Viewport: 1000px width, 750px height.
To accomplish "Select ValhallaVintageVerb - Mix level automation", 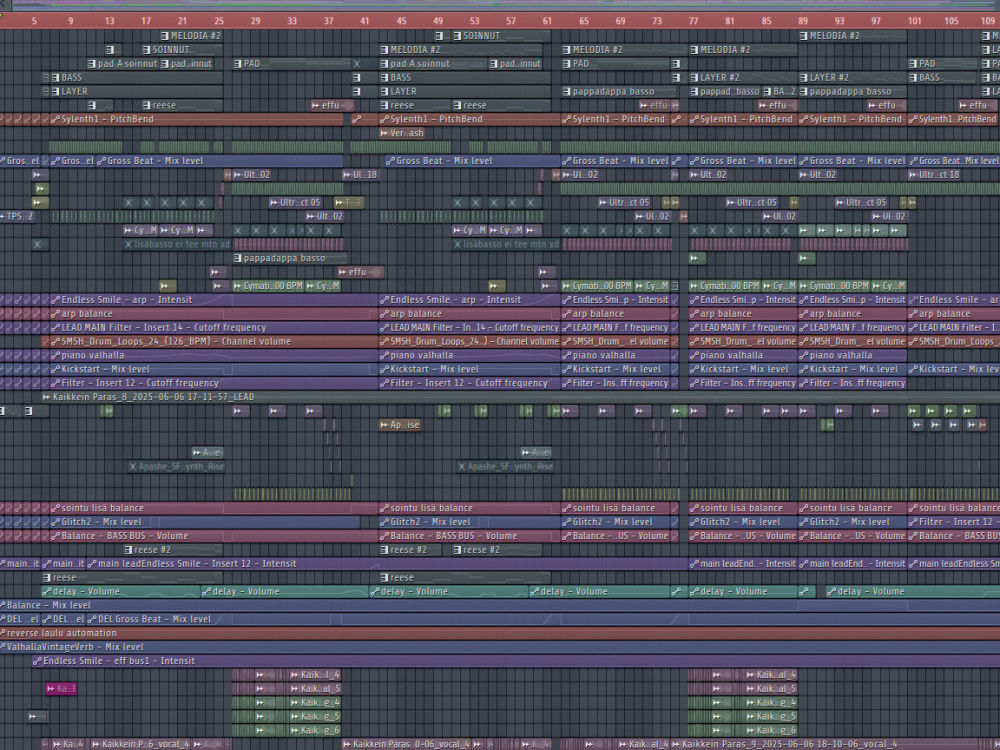I will point(500,647).
